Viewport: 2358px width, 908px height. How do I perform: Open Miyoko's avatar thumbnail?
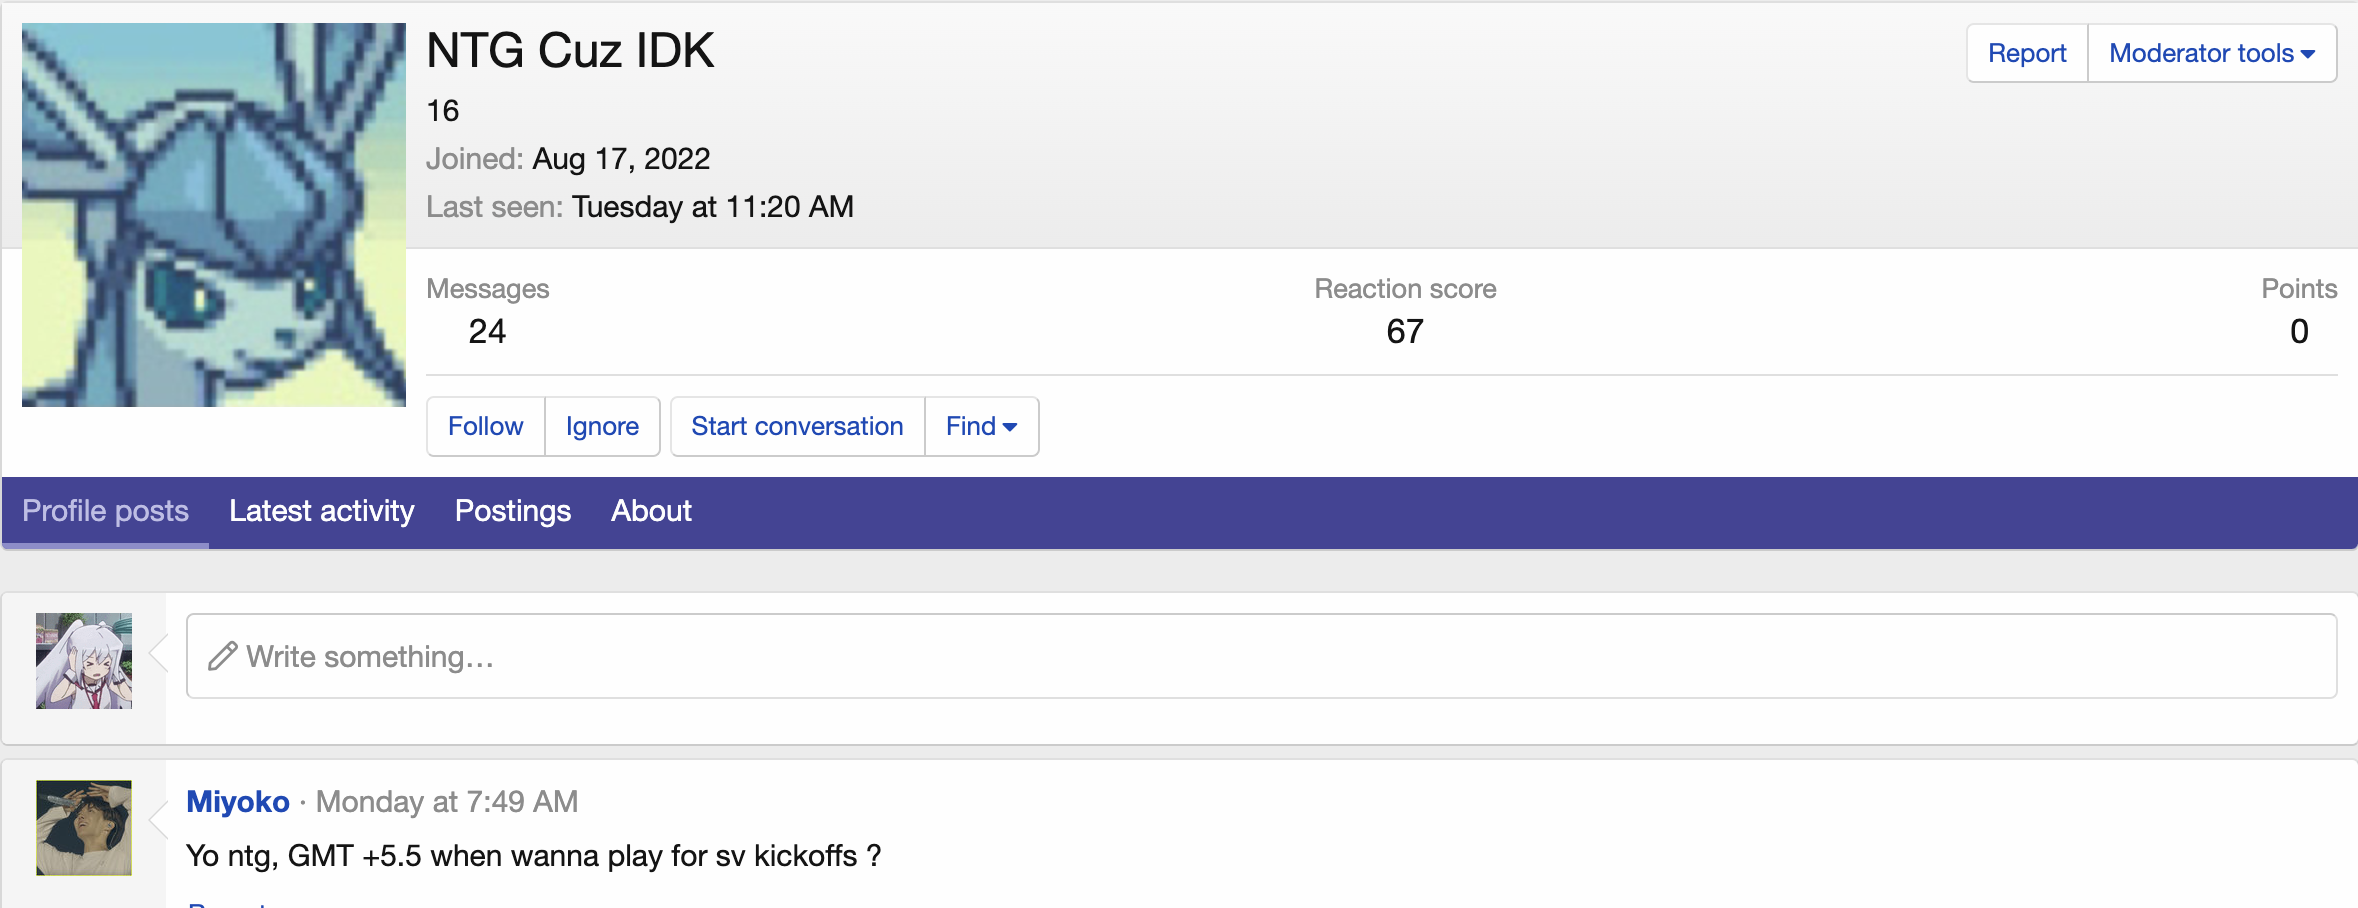84,828
